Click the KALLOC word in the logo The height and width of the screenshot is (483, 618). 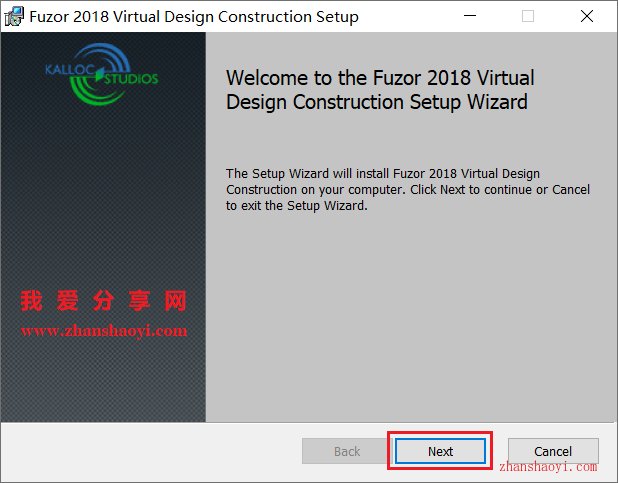[69, 70]
